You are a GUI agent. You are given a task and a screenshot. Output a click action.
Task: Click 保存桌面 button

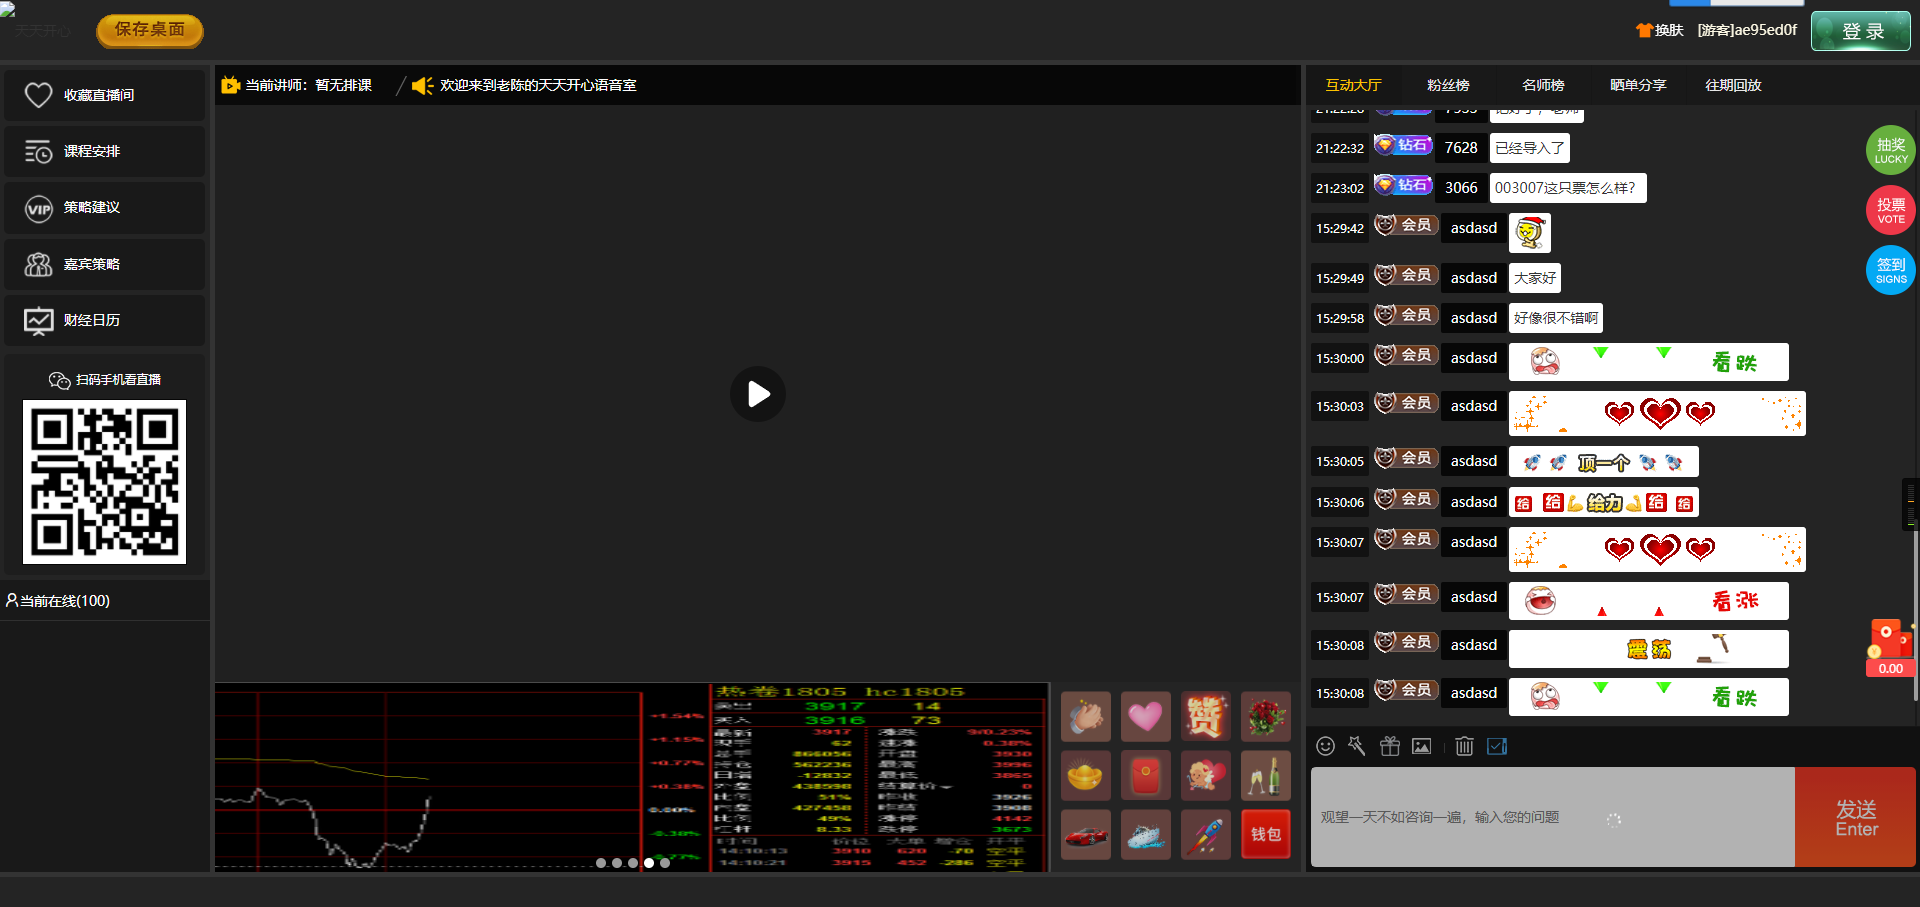point(150,30)
